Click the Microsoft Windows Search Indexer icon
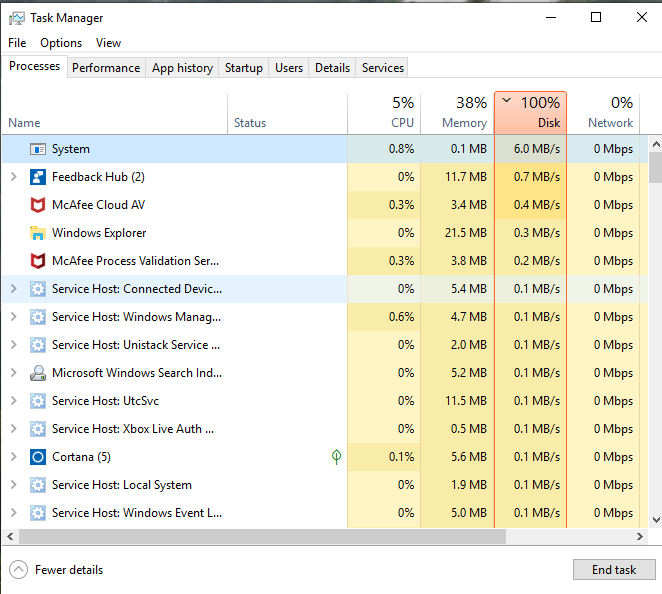The image size is (662, 594). coord(38,373)
